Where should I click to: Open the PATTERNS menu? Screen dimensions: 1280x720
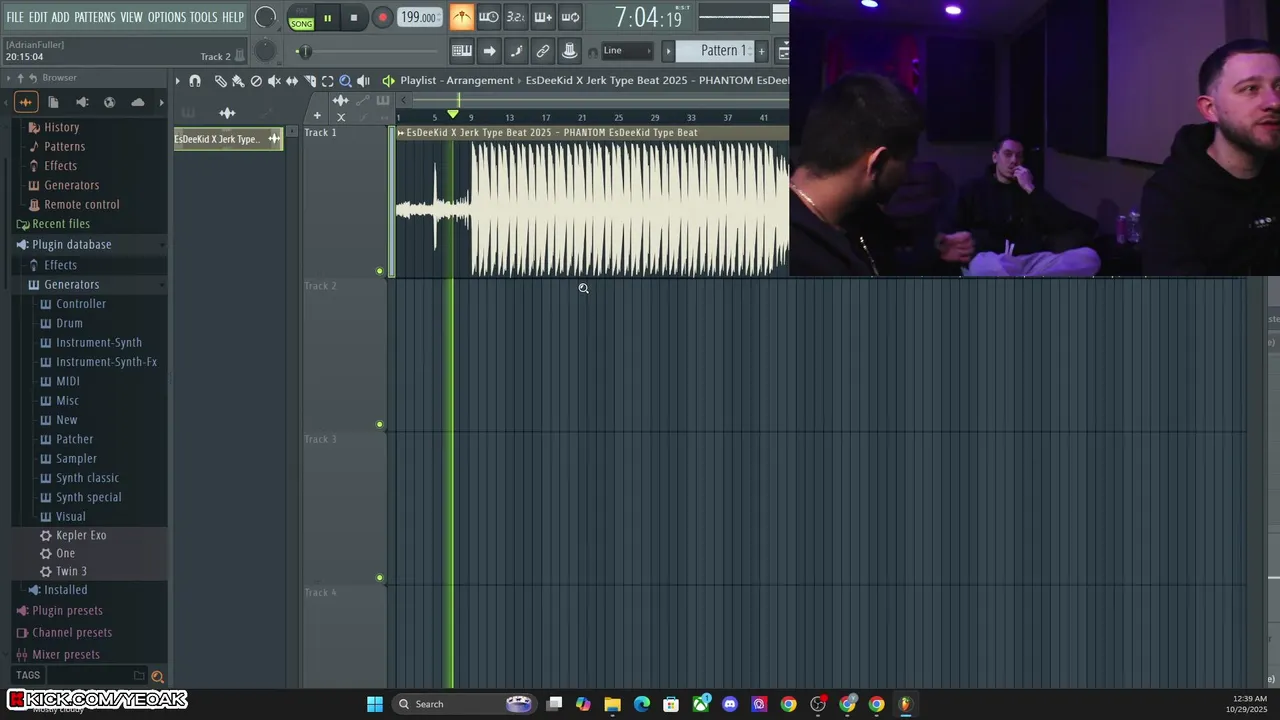(95, 17)
